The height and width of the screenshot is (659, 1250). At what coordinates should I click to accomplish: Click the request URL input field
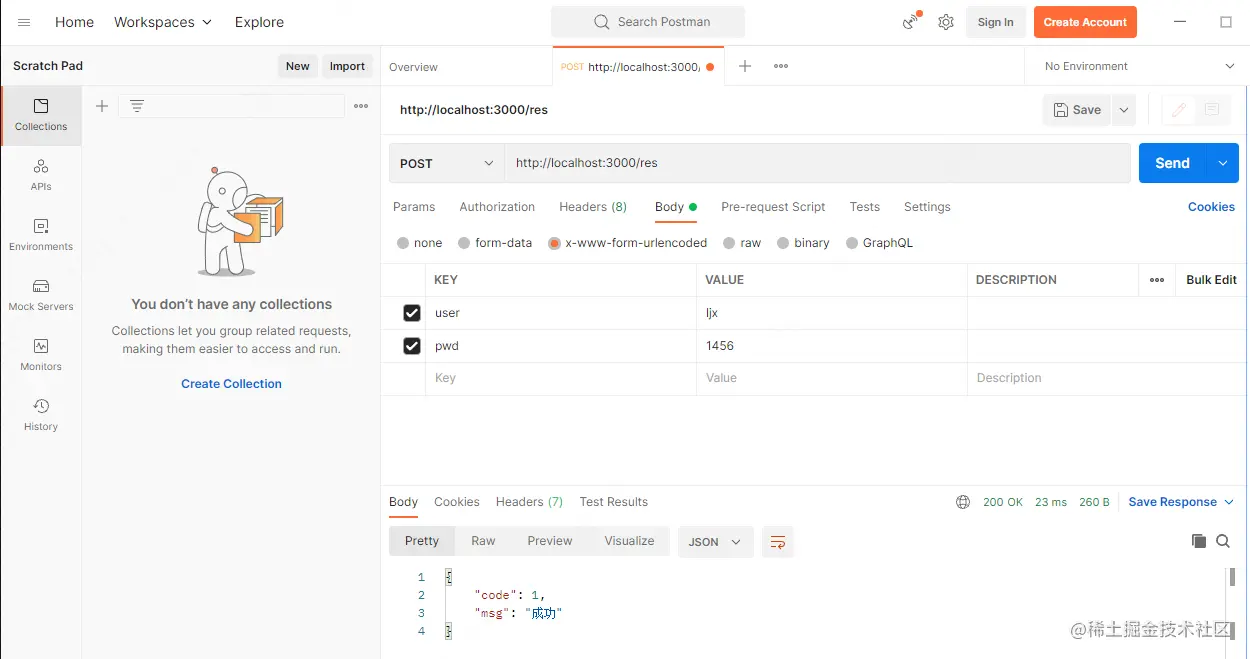click(817, 163)
